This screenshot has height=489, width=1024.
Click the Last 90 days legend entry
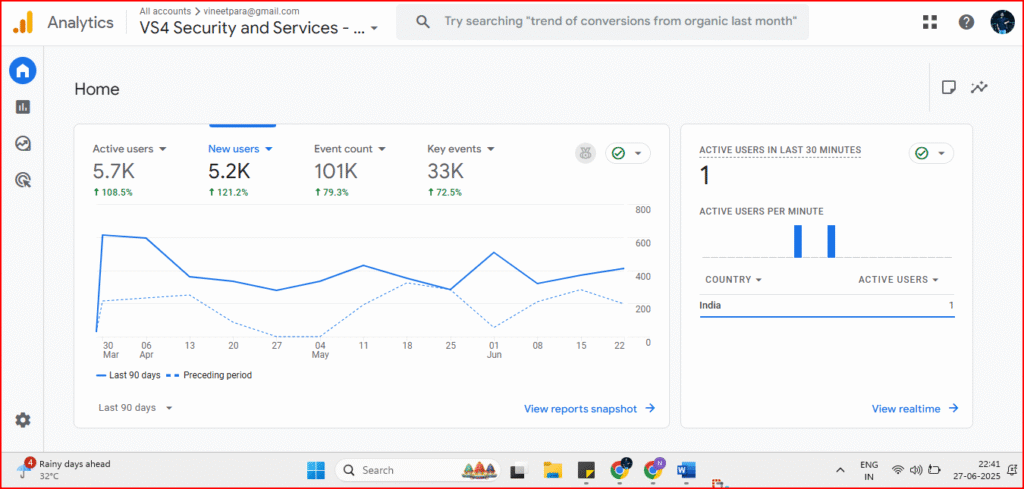126,375
